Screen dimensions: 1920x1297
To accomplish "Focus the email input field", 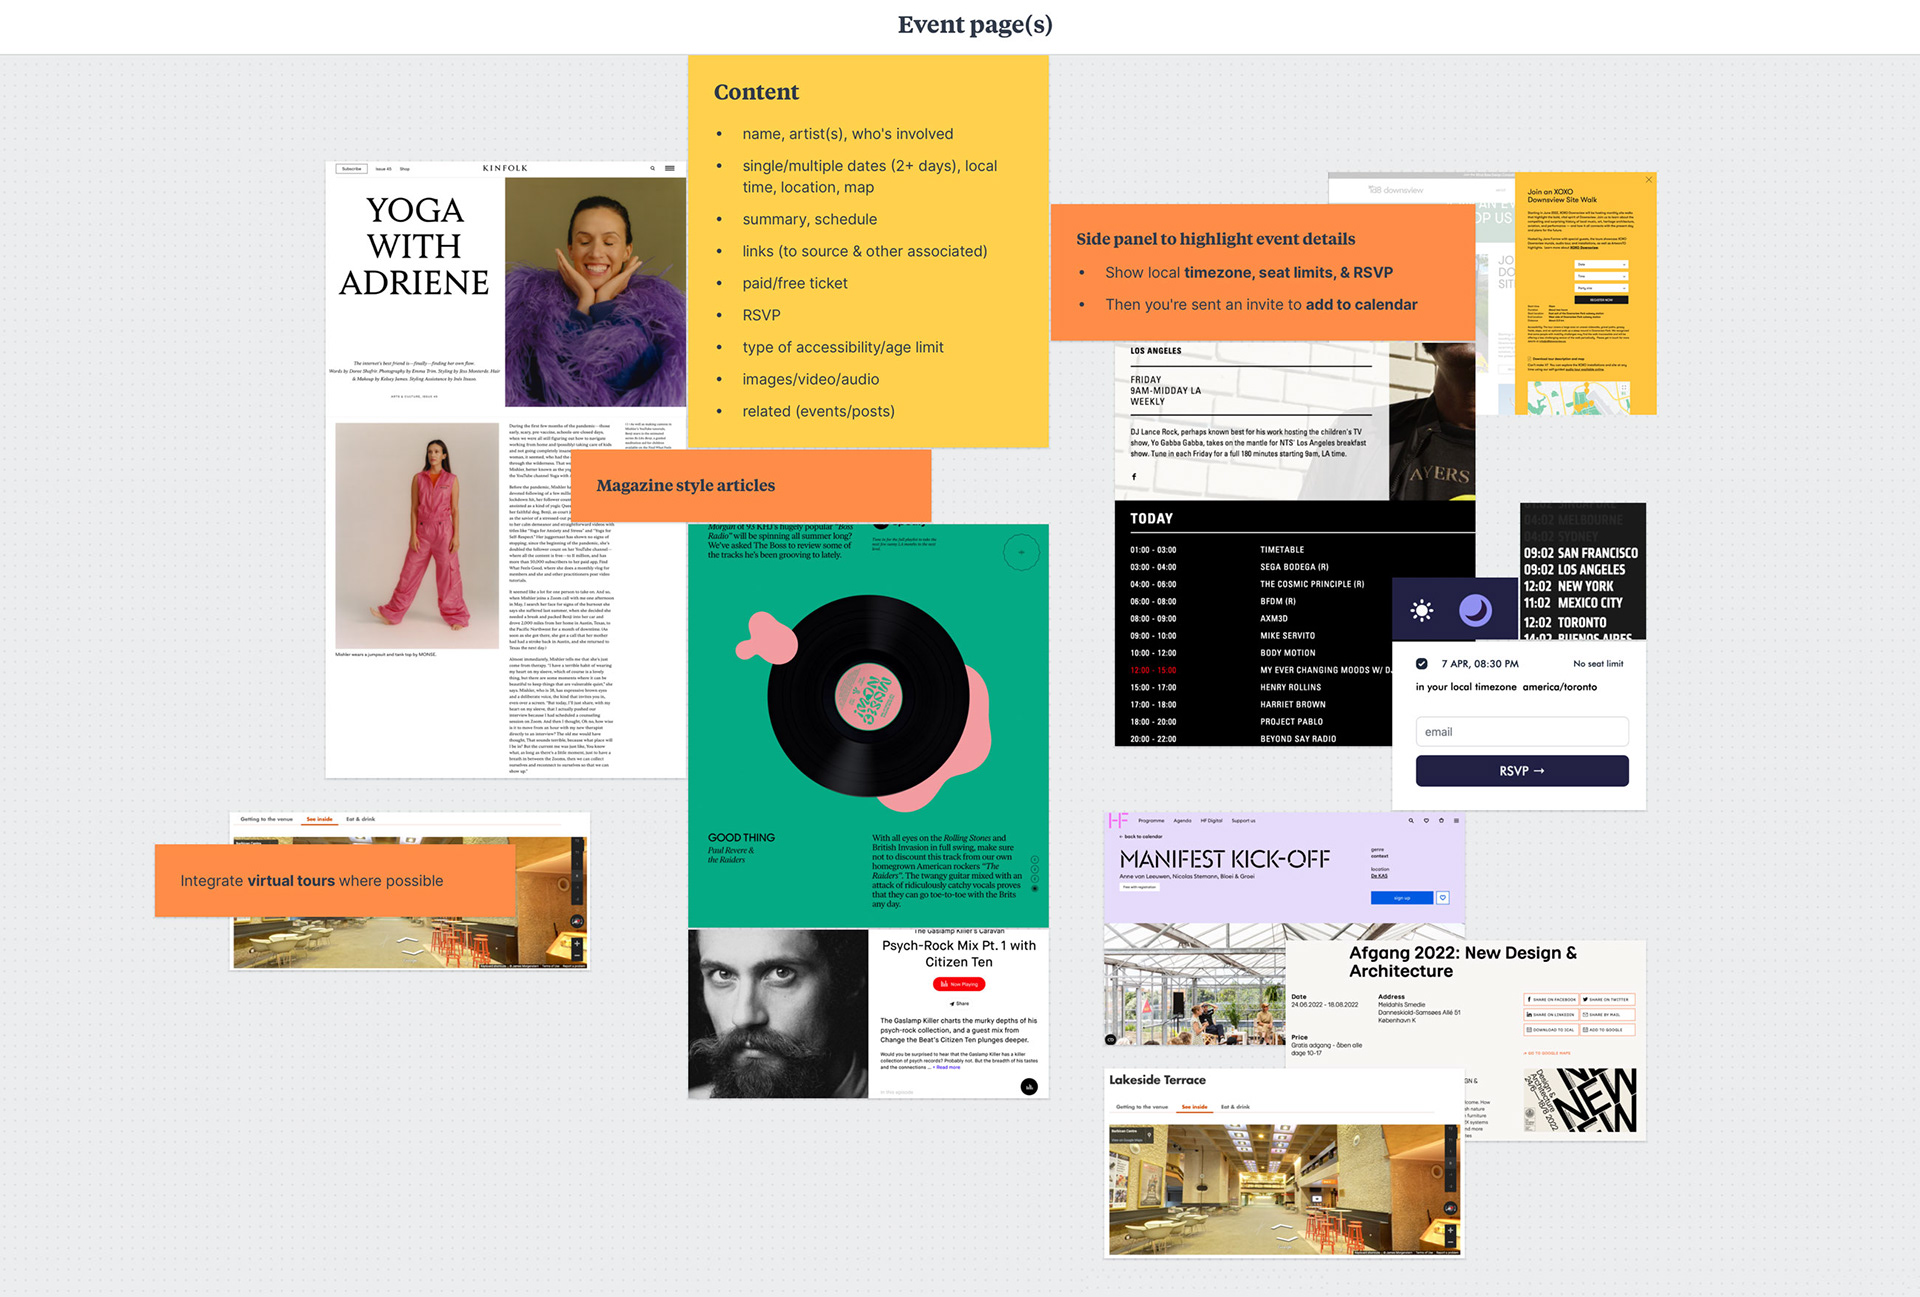I will click(x=1521, y=732).
